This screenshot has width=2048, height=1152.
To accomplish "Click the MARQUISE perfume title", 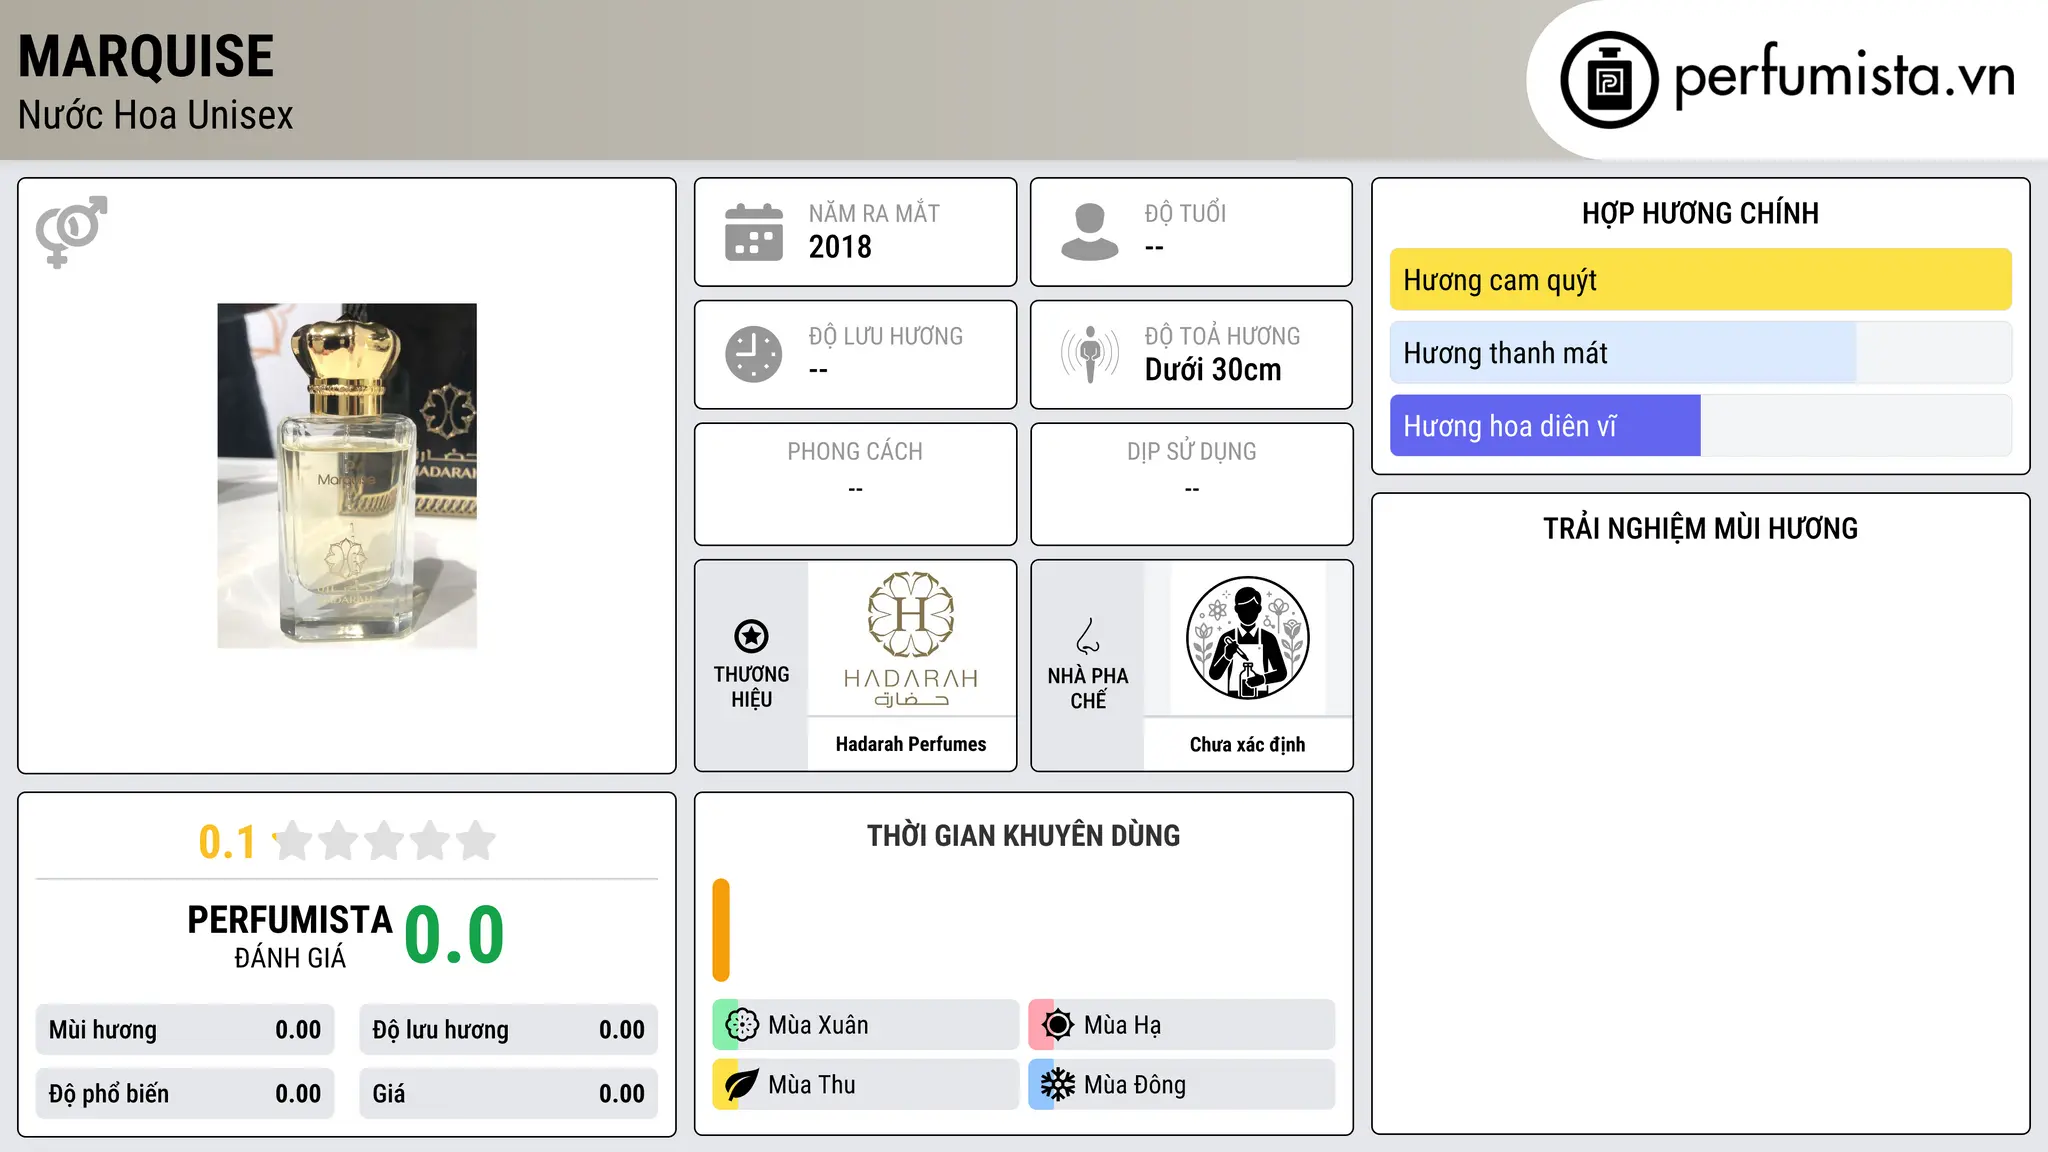I will pyautogui.click(x=146, y=56).
